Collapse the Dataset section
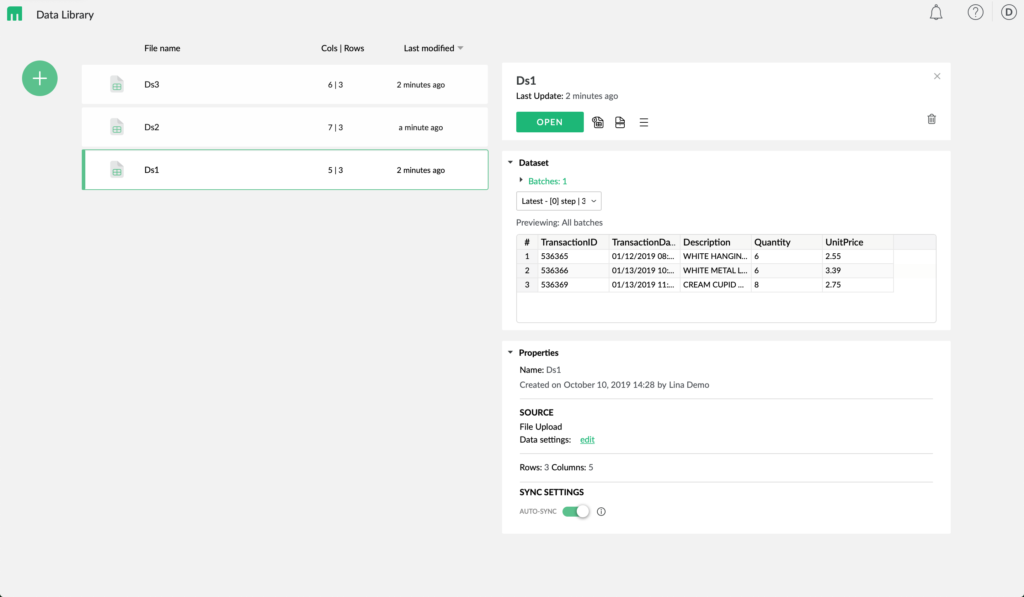The height and width of the screenshot is (597, 1024). pos(509,162)
